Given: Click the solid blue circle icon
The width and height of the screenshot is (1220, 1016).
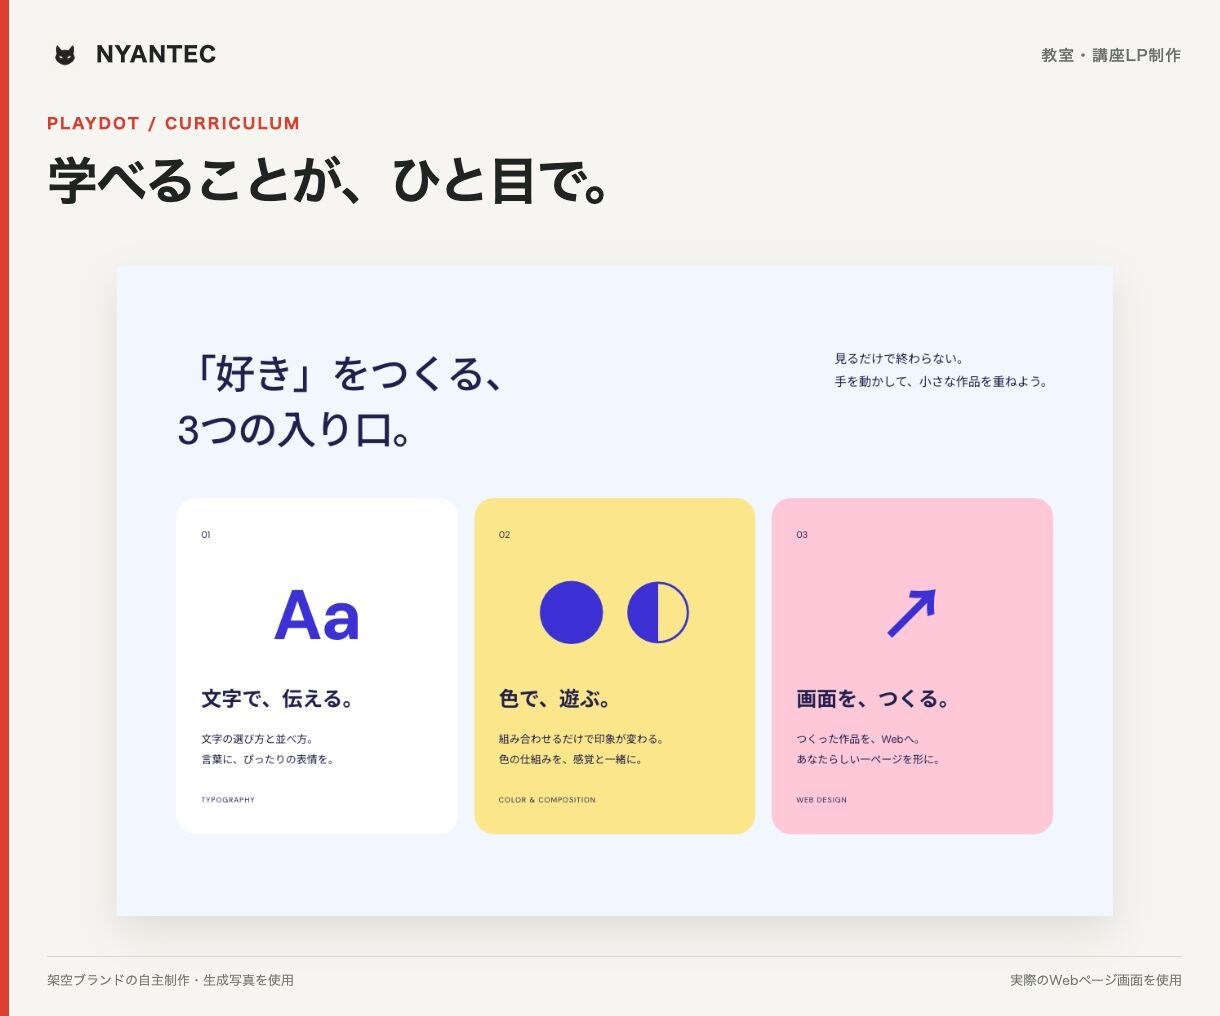Looking at the screenshot, I should [571, 612].
